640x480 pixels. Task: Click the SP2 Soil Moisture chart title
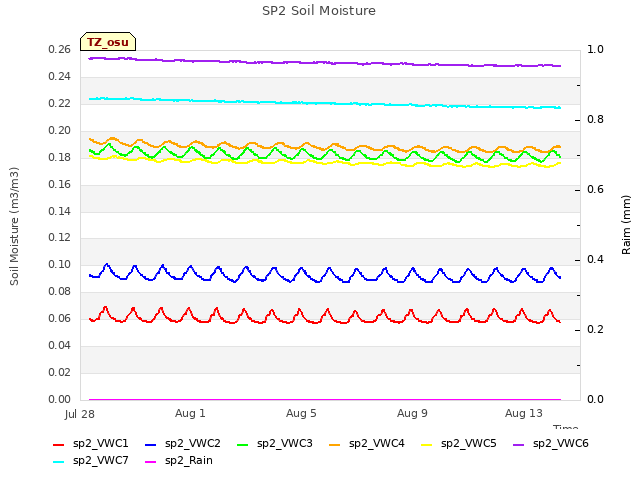[319, 11]
